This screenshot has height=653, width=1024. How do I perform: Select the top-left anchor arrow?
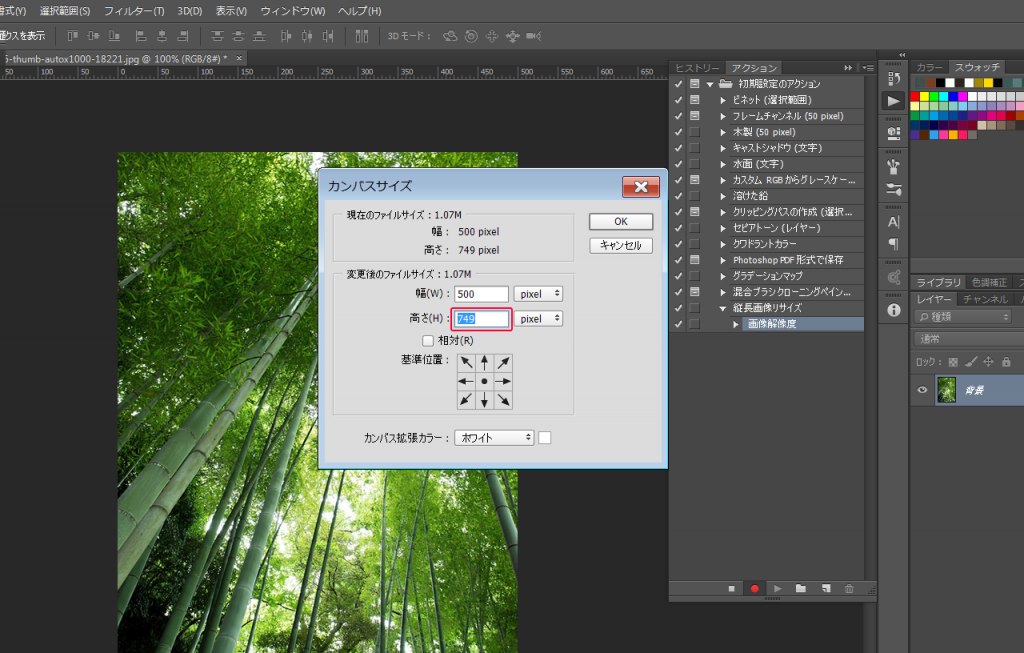tap(466, 362)
